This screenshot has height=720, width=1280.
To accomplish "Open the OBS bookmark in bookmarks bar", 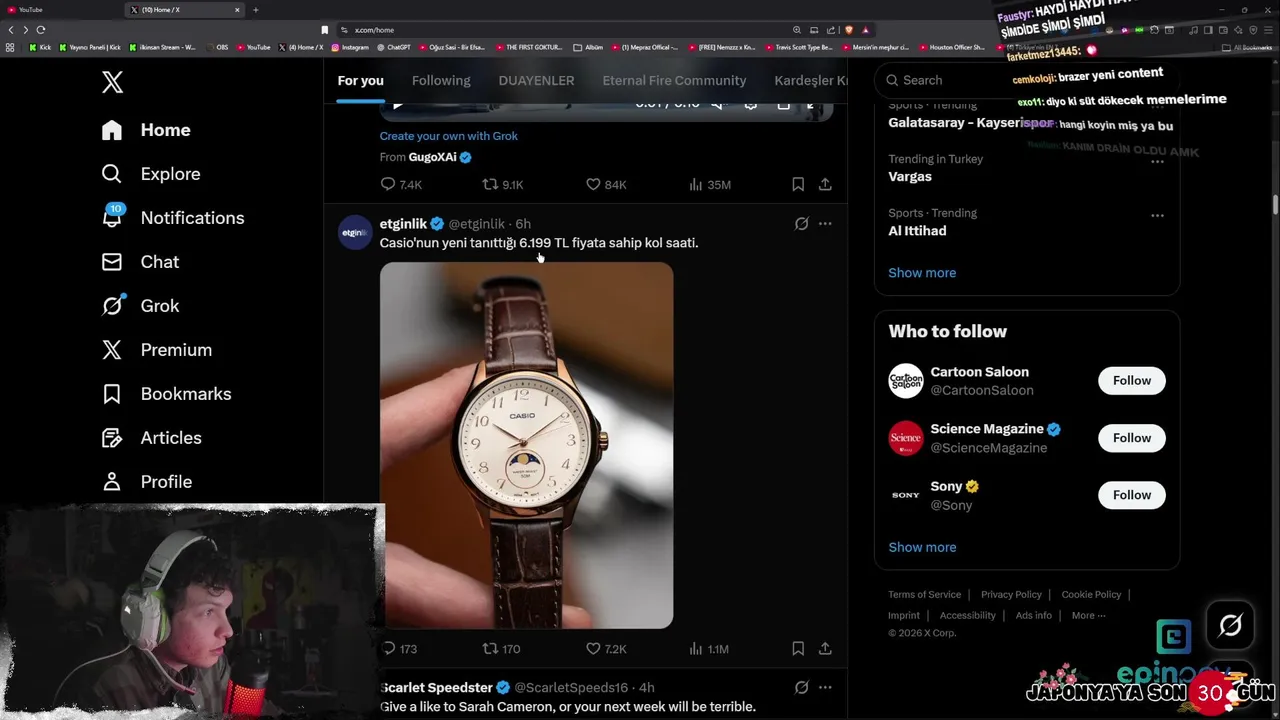I will [x=217, y=47].
